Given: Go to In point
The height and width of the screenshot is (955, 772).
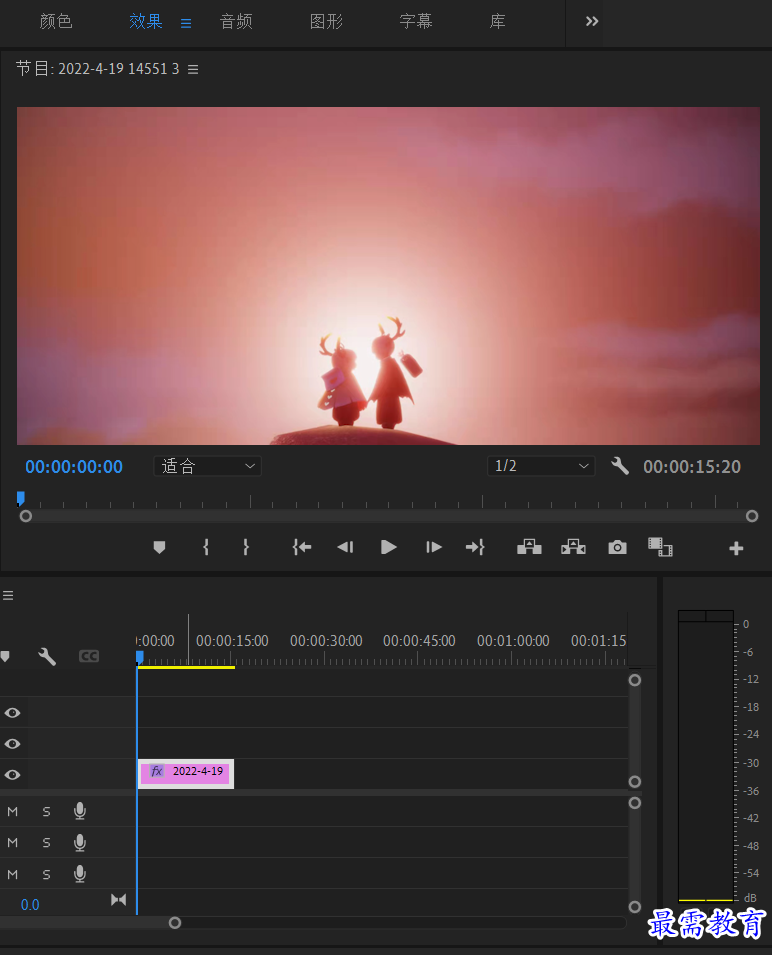Looking at the screenshot, I should pos(301,547).
